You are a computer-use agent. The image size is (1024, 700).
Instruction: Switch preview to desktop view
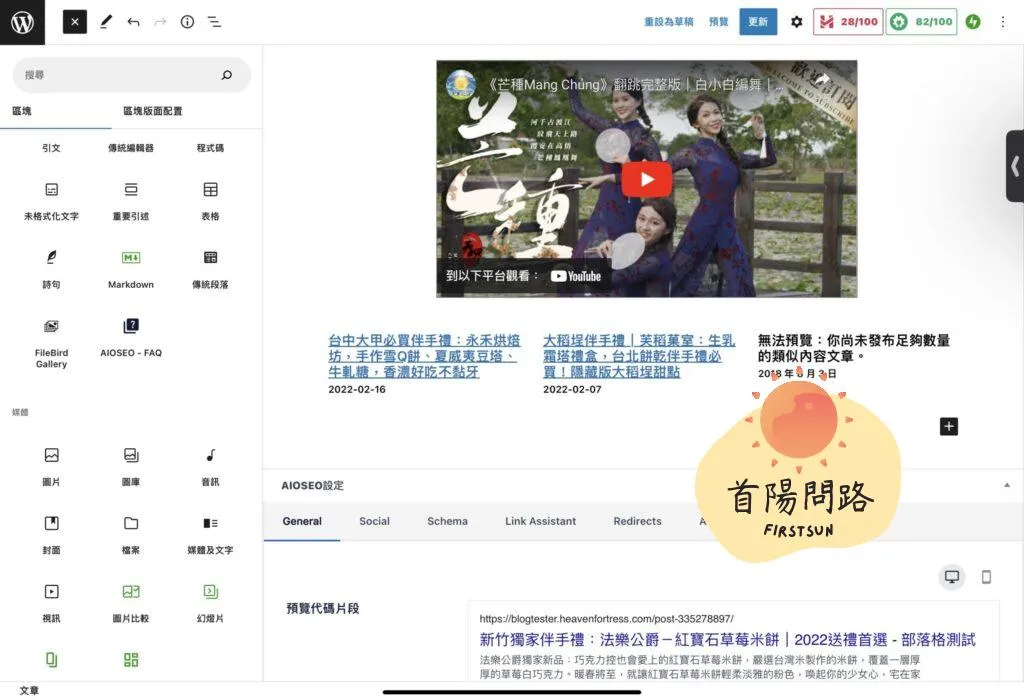(x=952, y=577)
